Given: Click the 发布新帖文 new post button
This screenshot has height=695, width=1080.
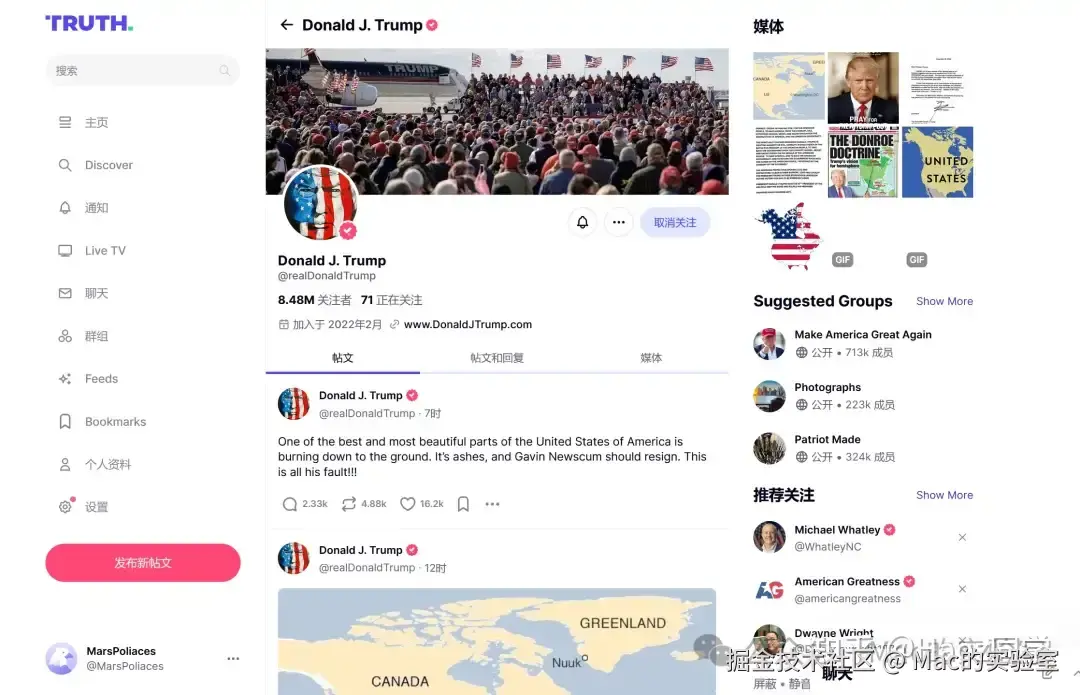Looking at the screenshot, I should (x=143, y=563).
